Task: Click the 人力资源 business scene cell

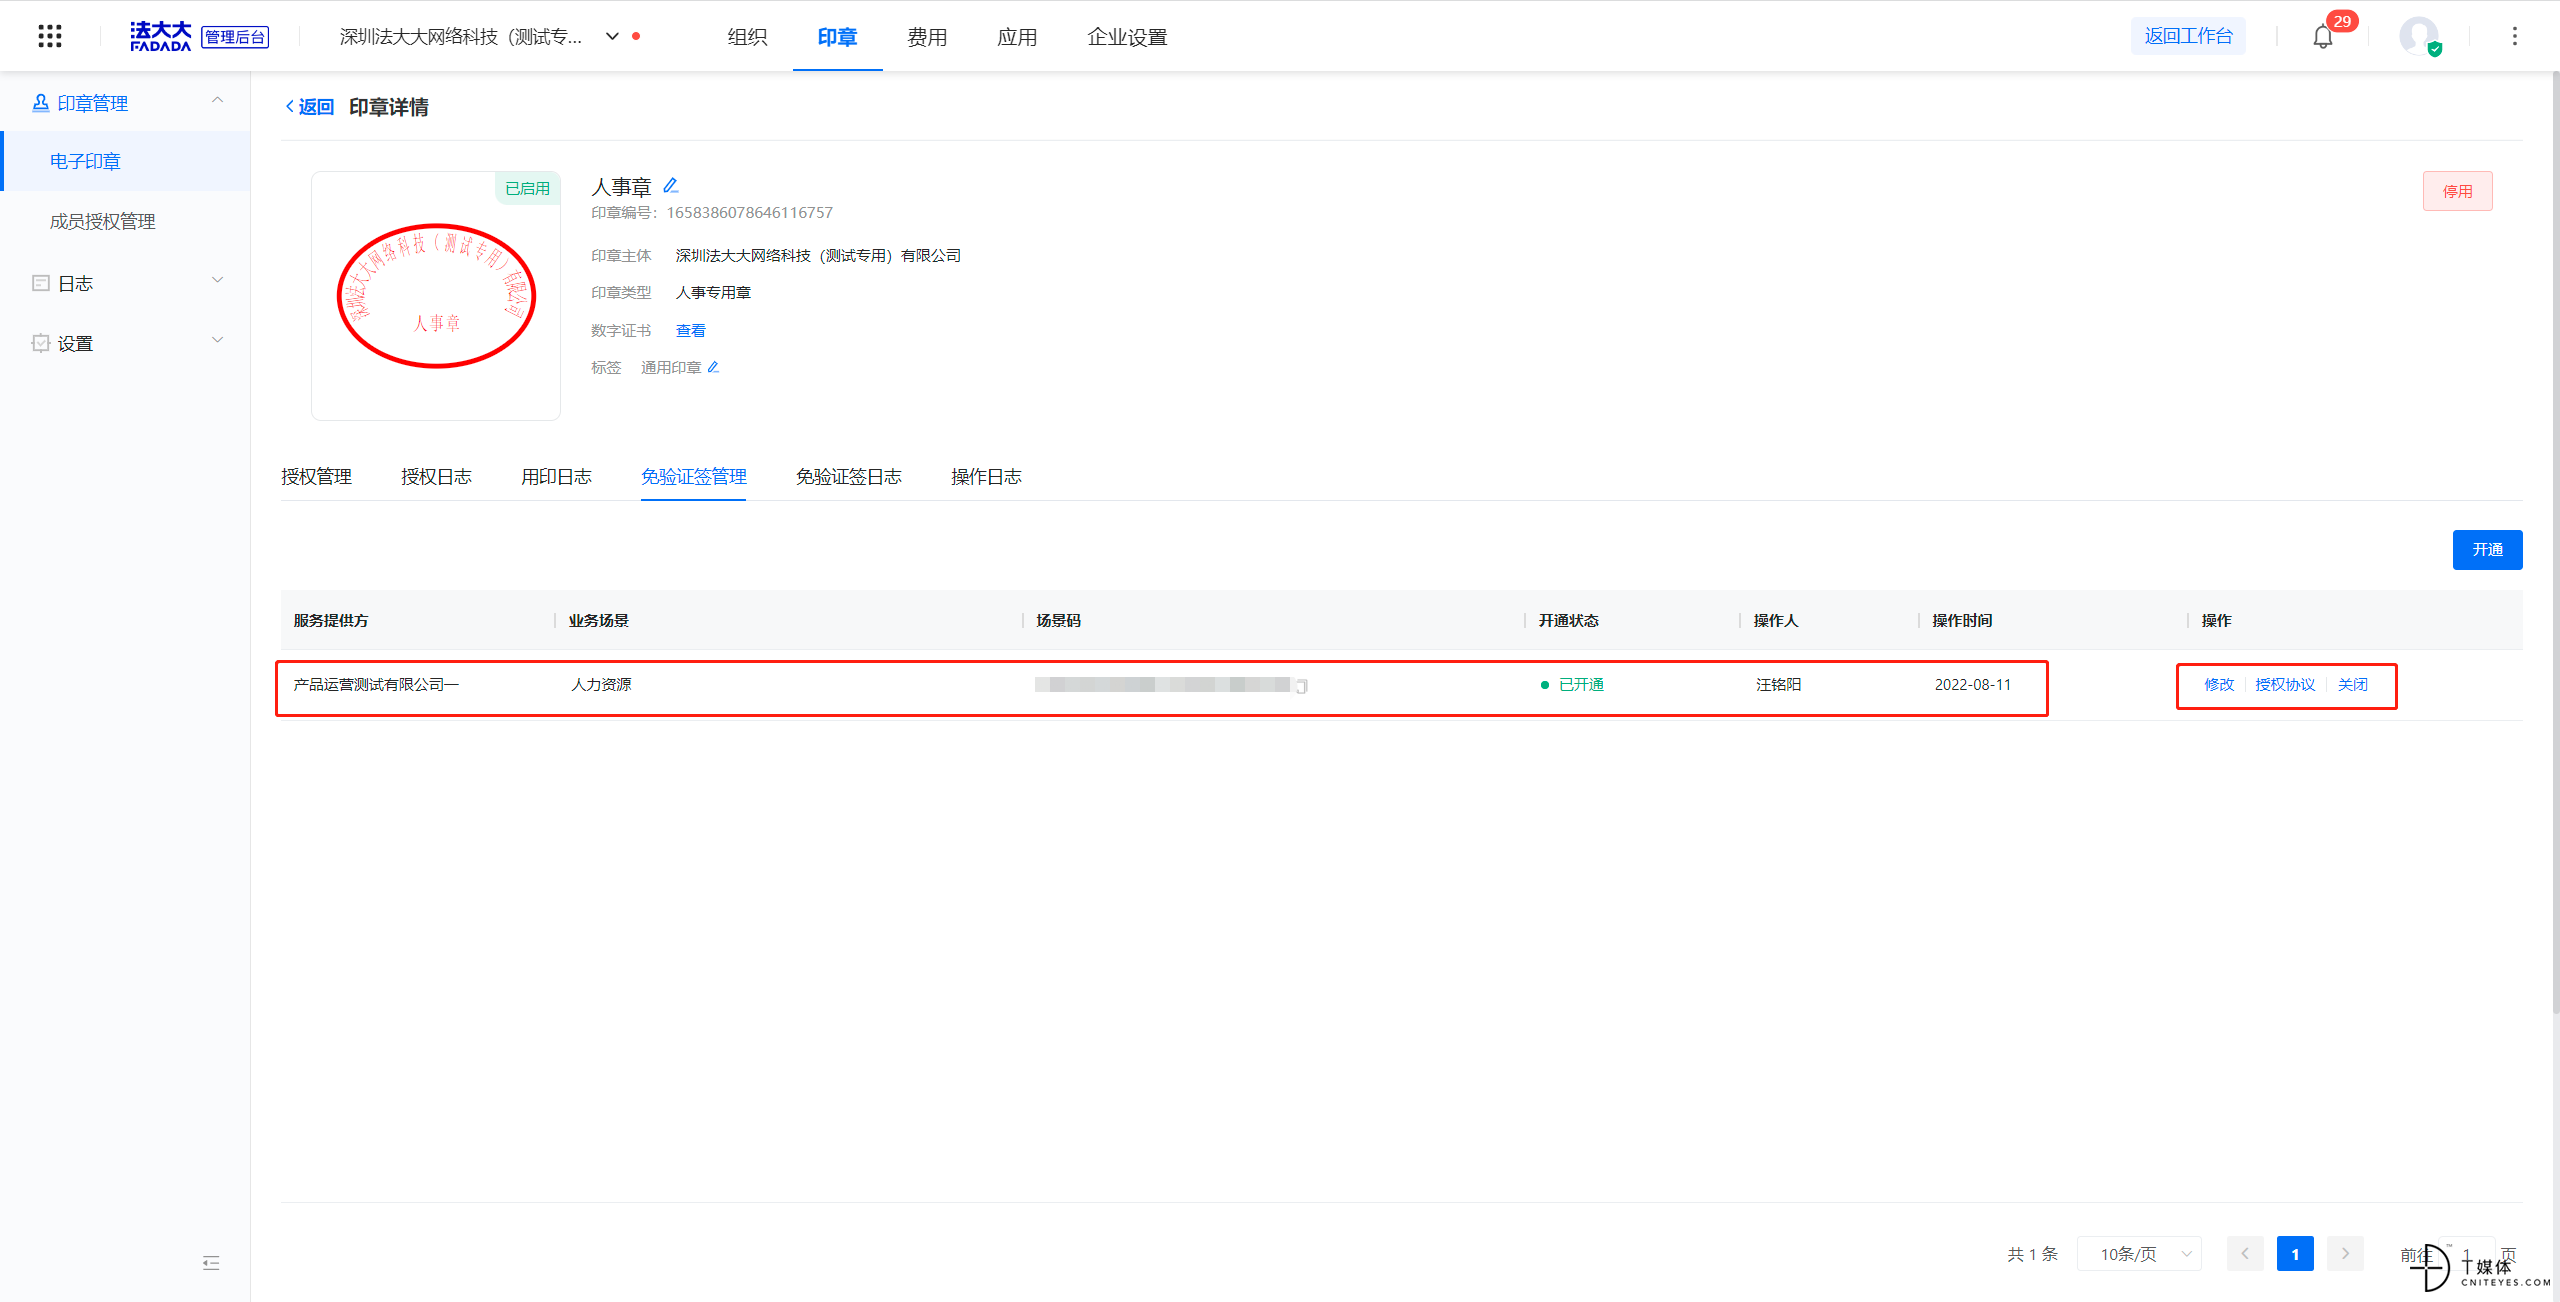Action: [601, 685]
